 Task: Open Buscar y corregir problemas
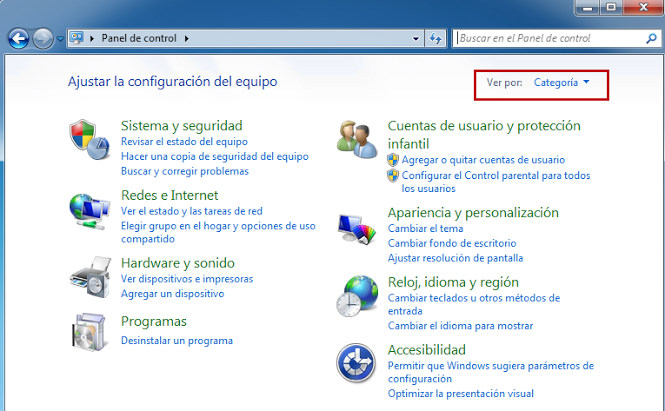coord(184,171)
